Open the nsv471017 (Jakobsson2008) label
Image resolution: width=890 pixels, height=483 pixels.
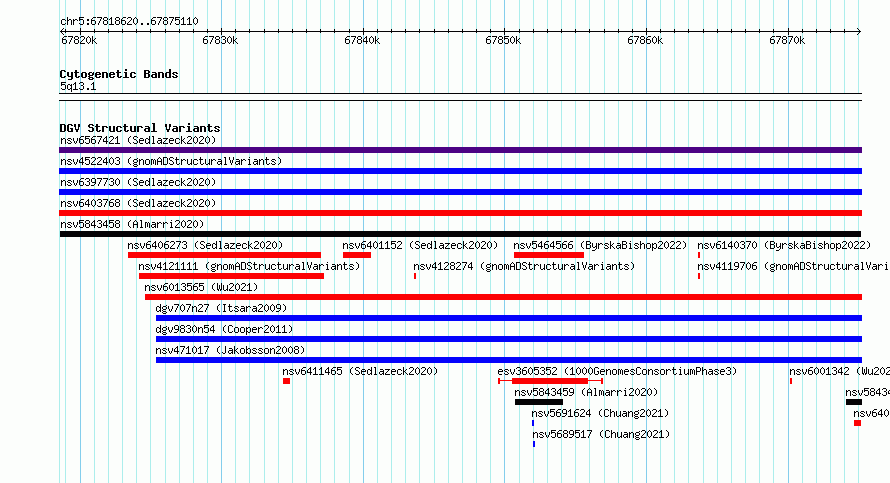coord(230,350)
